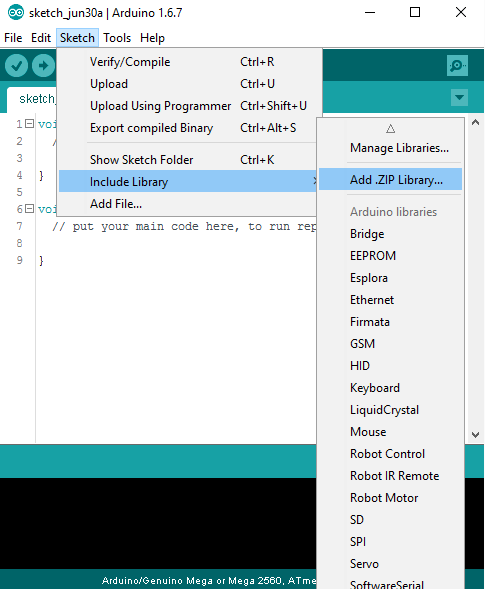Include the Esplora library

click(390, 278)
